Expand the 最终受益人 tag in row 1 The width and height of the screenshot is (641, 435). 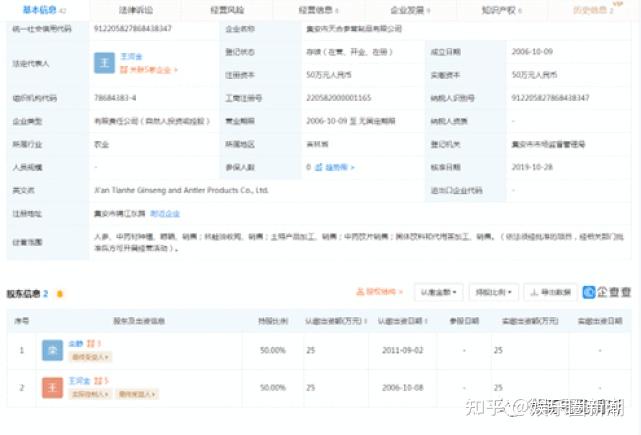click(x=90, y=357)
